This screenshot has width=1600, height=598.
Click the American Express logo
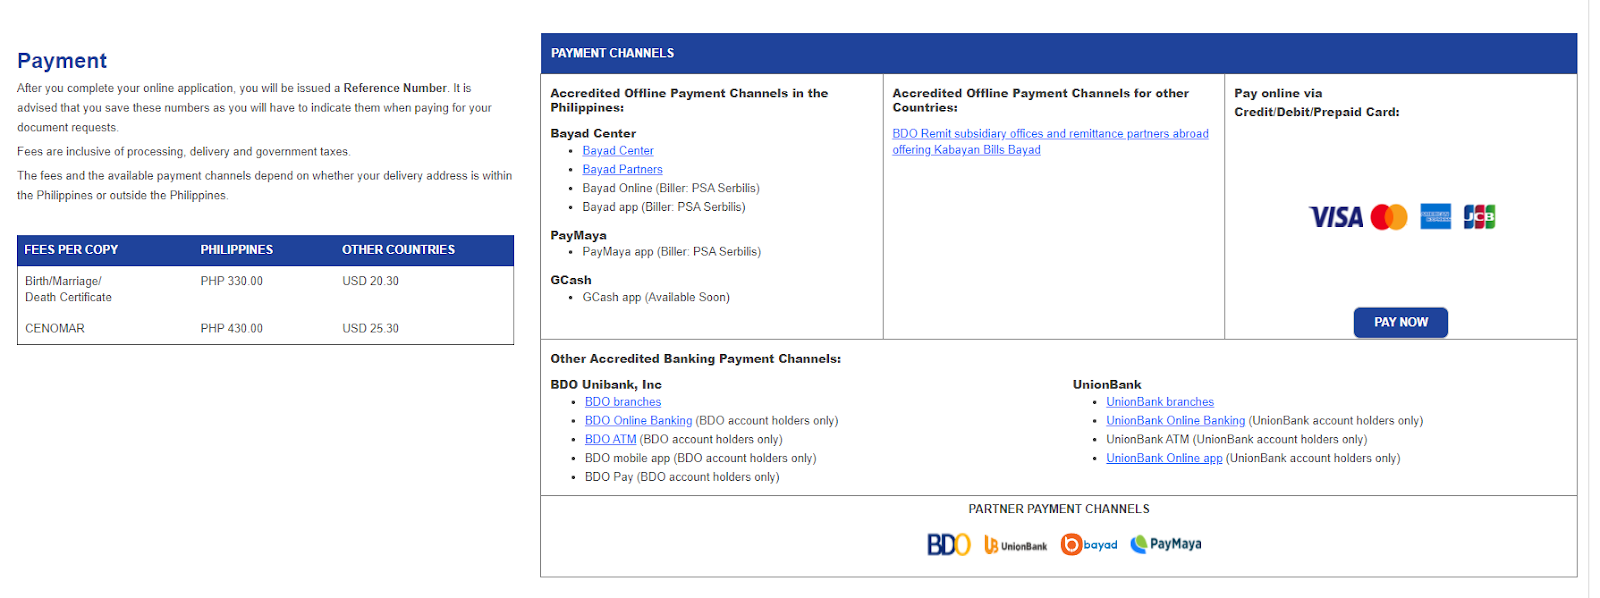pos(1436,217)
